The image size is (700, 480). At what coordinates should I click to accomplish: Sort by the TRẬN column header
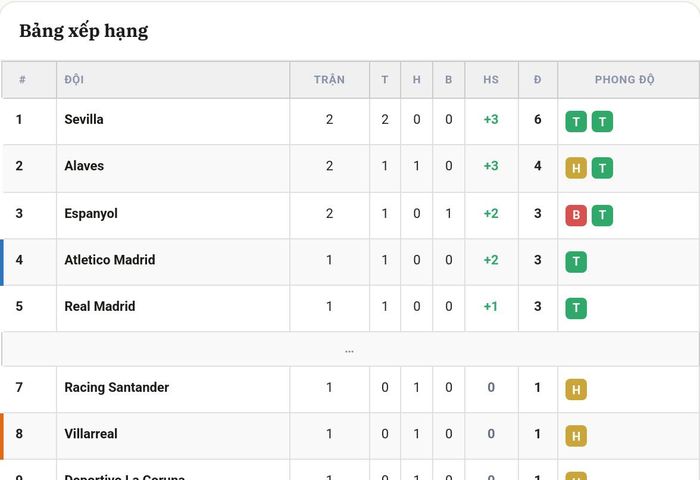point(329,79)
